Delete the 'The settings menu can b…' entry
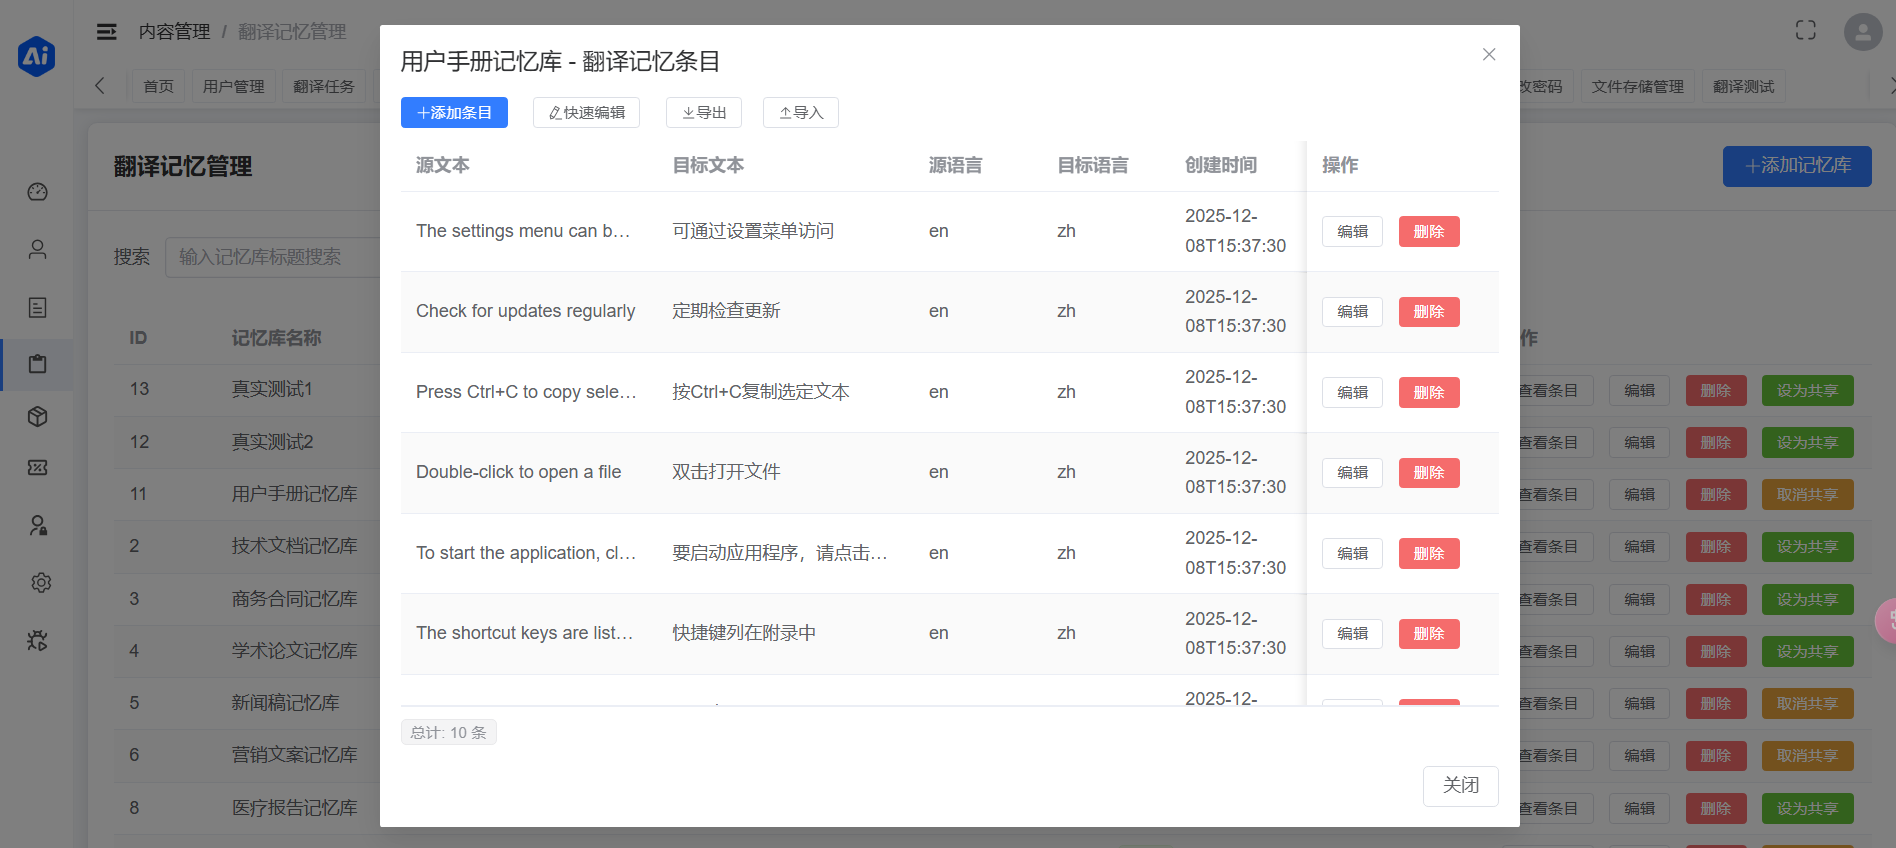This screenshot has width=1896, height=848. (x=1429, y=231)
